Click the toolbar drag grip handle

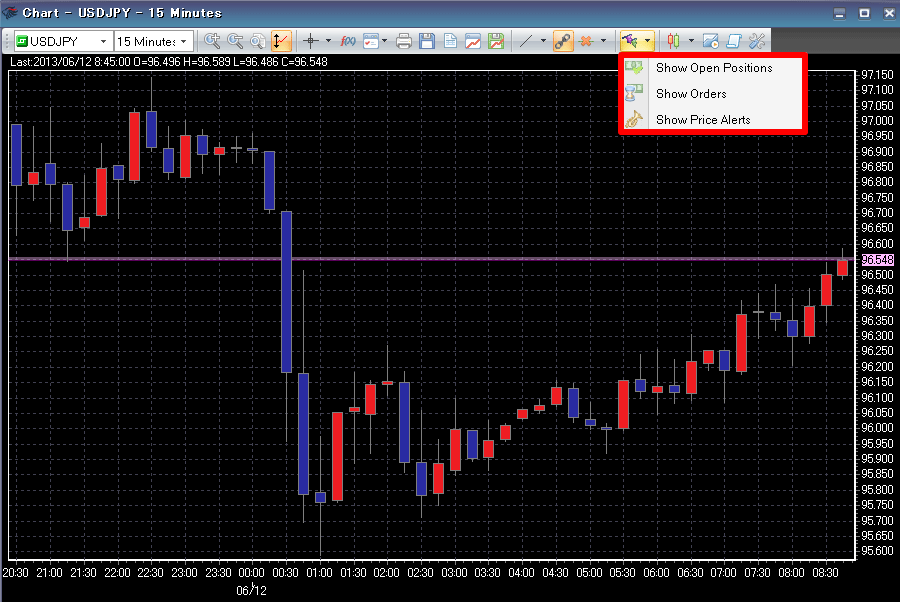7,41
